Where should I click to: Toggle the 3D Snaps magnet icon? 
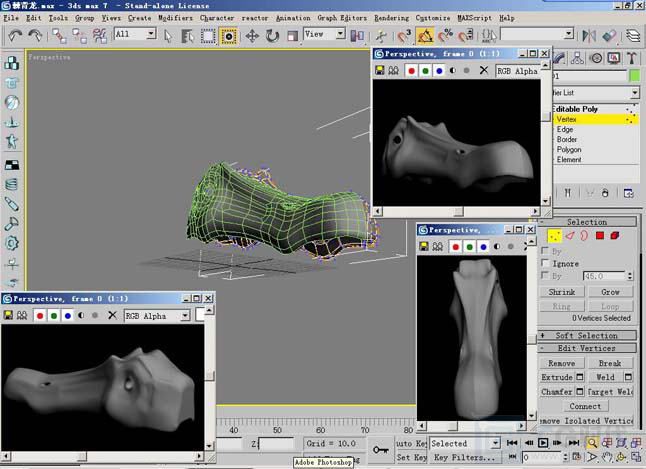[x=404, y=36]
